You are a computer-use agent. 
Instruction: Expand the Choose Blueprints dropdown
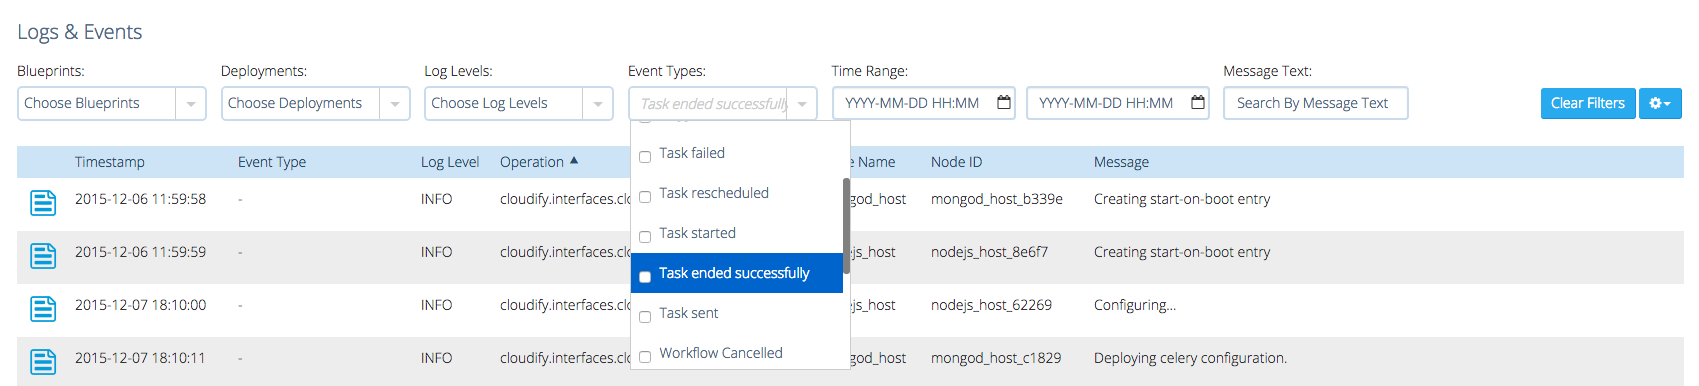click(190, 104)
